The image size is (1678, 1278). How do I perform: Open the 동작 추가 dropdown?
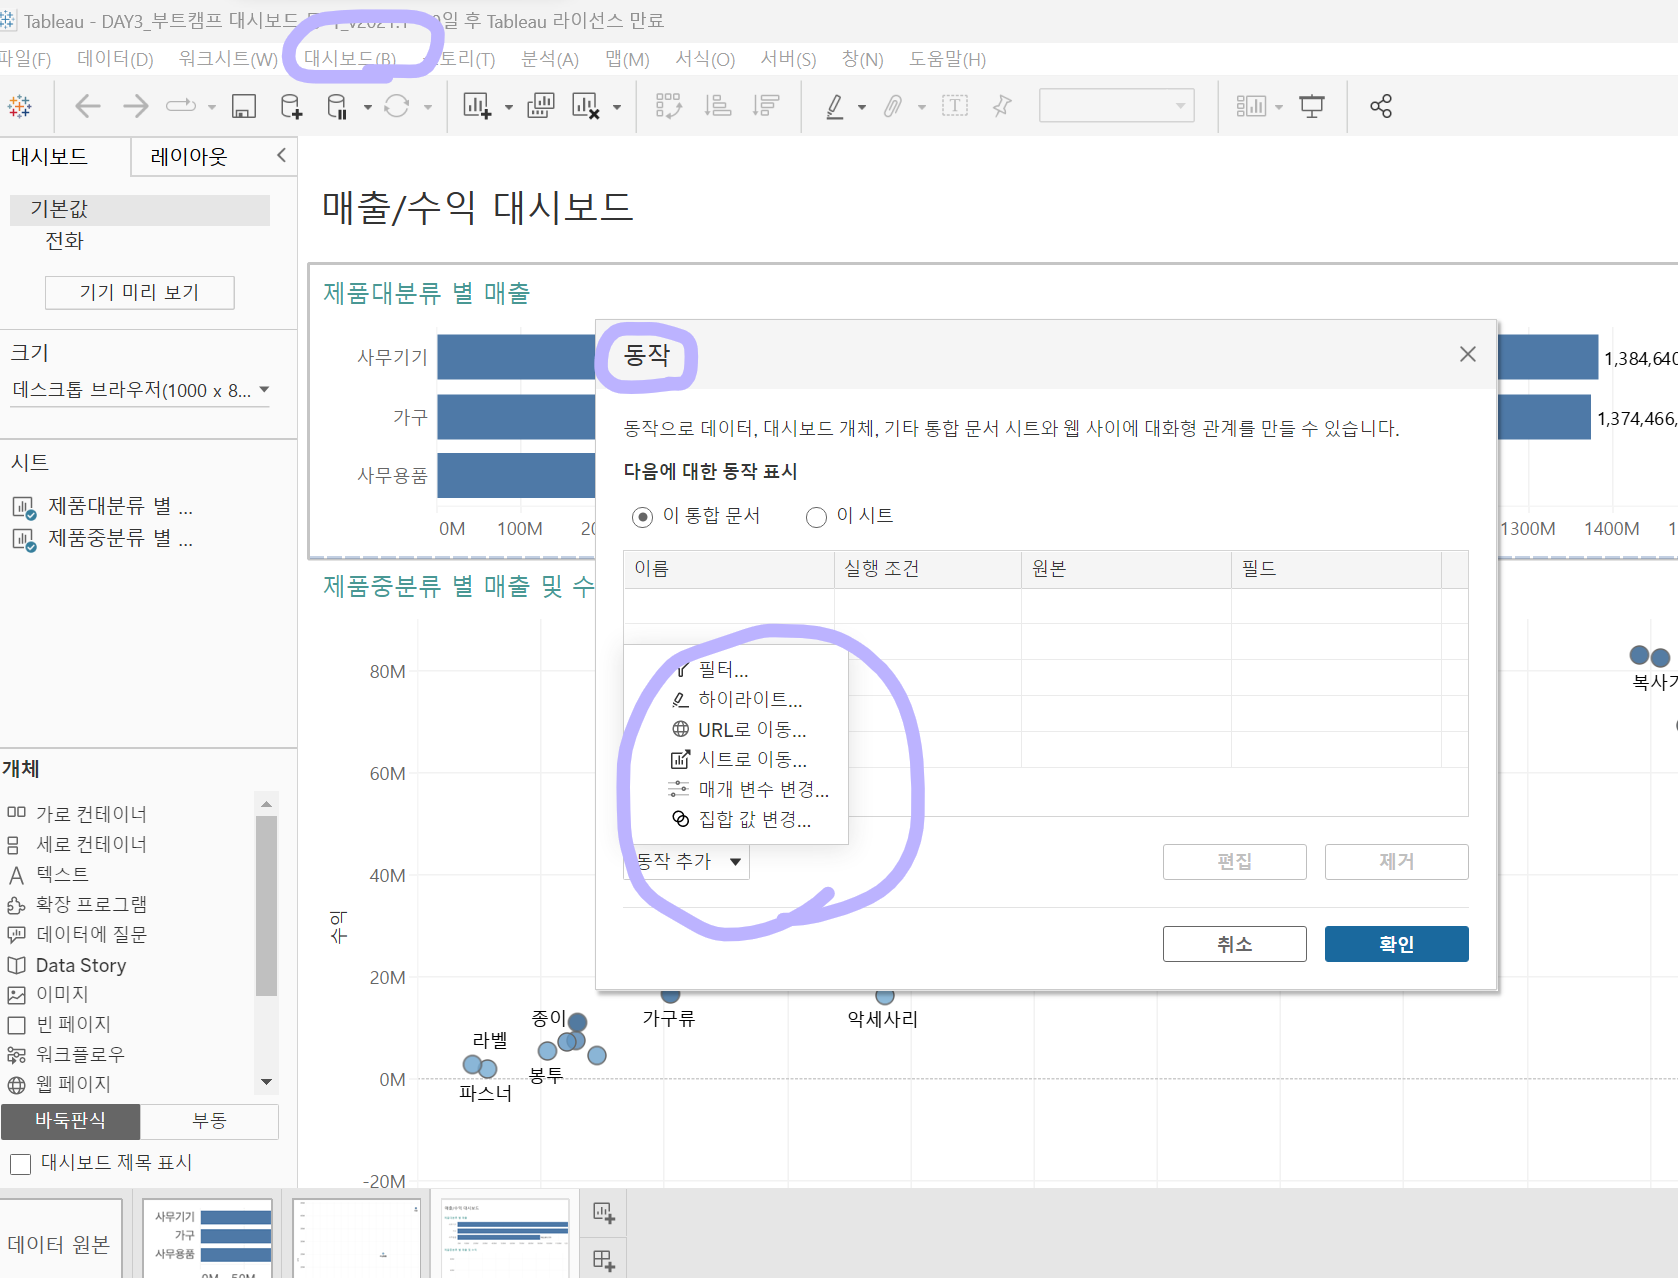tap(686, 862)
